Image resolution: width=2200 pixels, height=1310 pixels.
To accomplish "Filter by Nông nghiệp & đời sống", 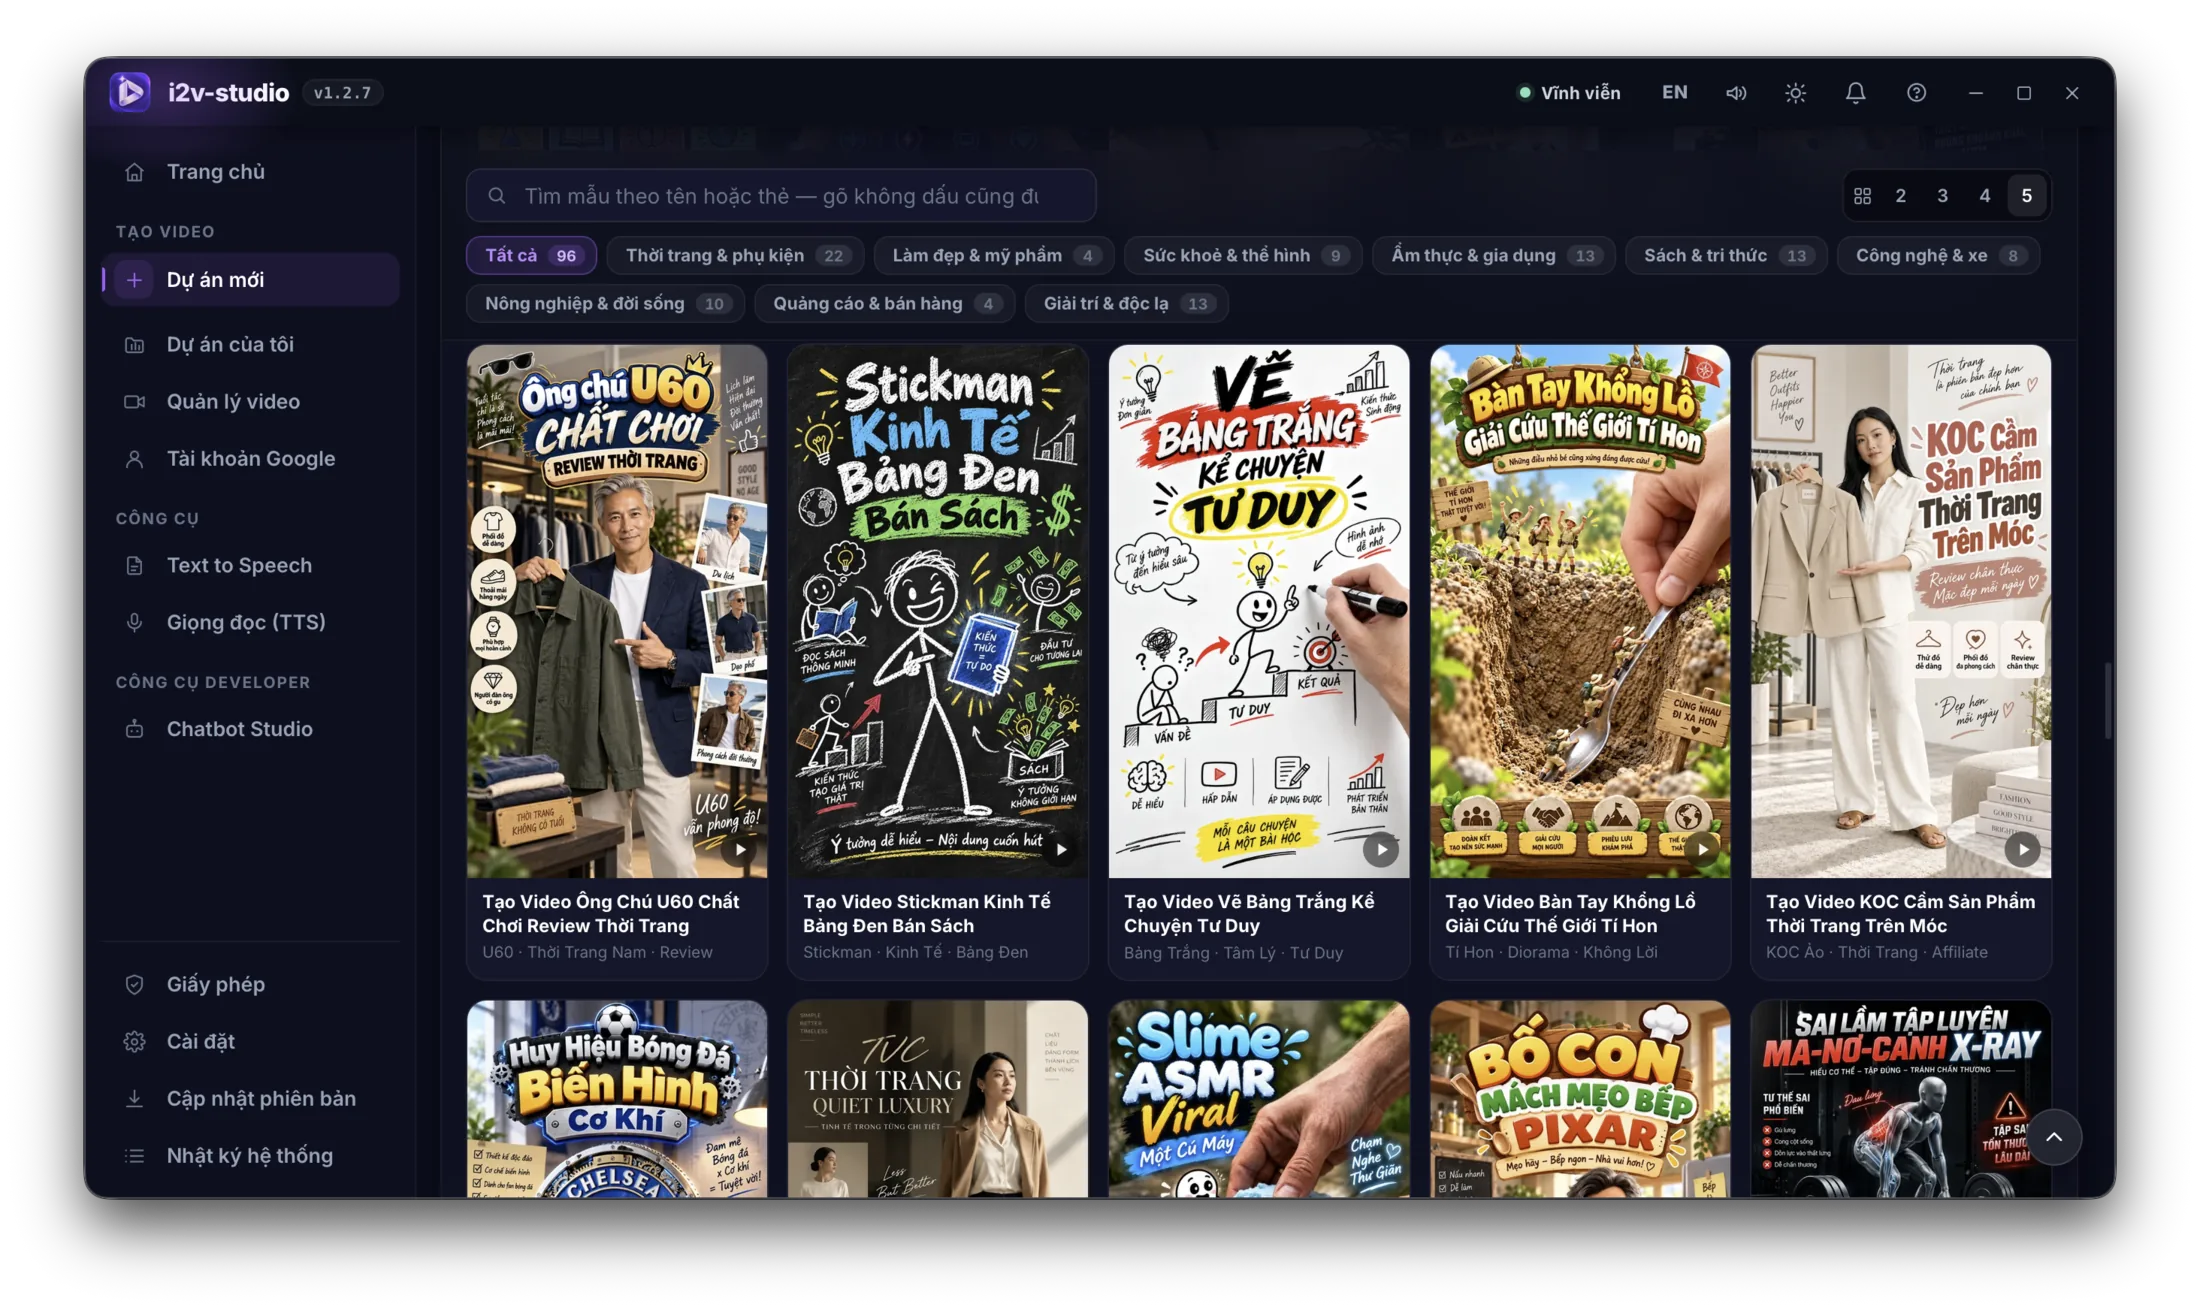I will pos(605,304).
